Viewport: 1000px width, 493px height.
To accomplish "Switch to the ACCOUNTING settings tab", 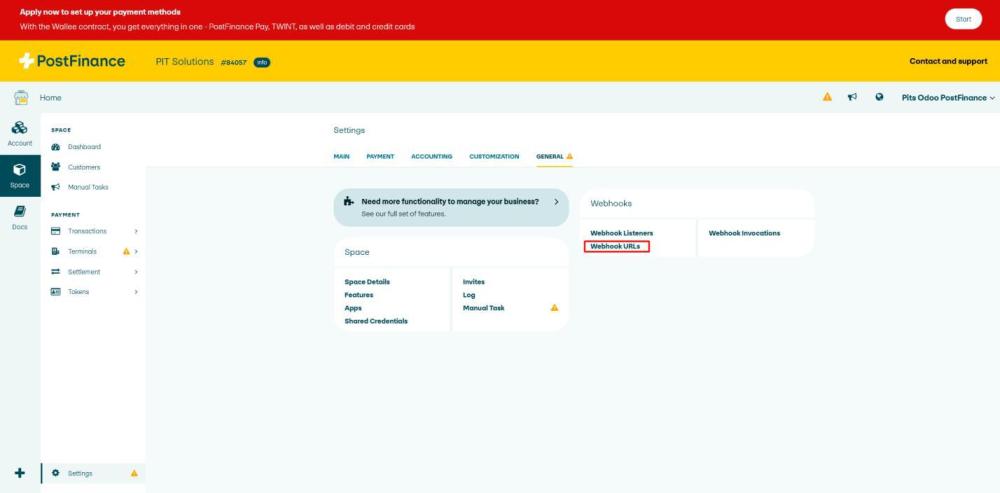I will click(x=432, y=156).
